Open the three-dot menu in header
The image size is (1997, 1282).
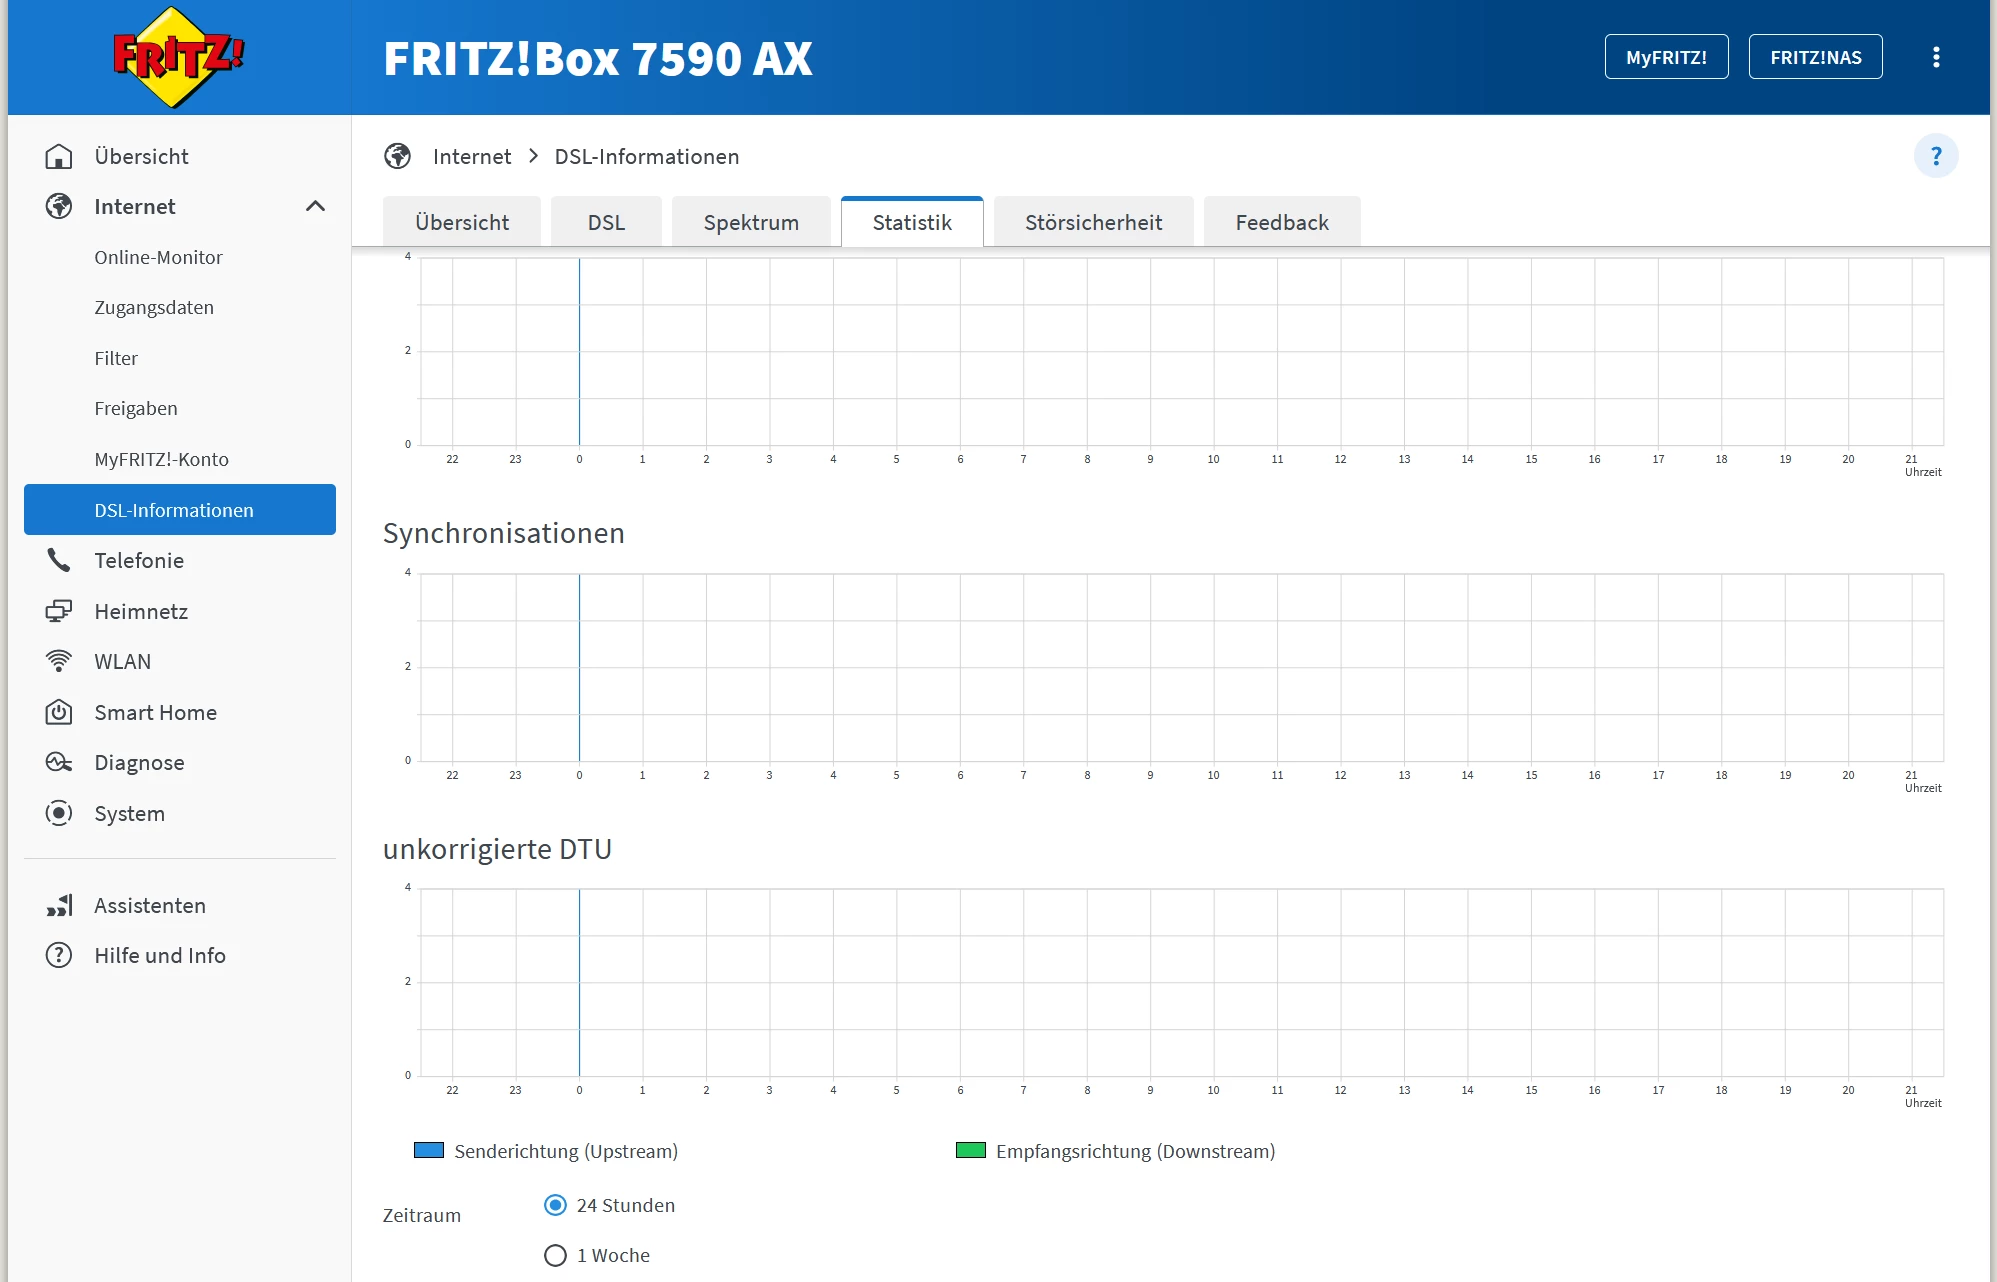1936,57
